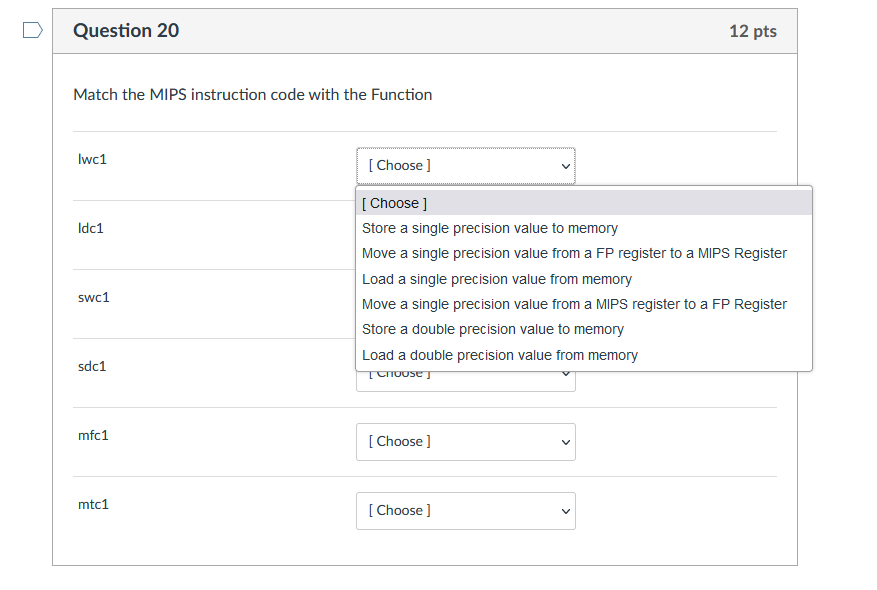Open the dropdown next to mtc1
The width and height of the screenshot is (877, 590).
pyautogui.click(x=465, y=510)
